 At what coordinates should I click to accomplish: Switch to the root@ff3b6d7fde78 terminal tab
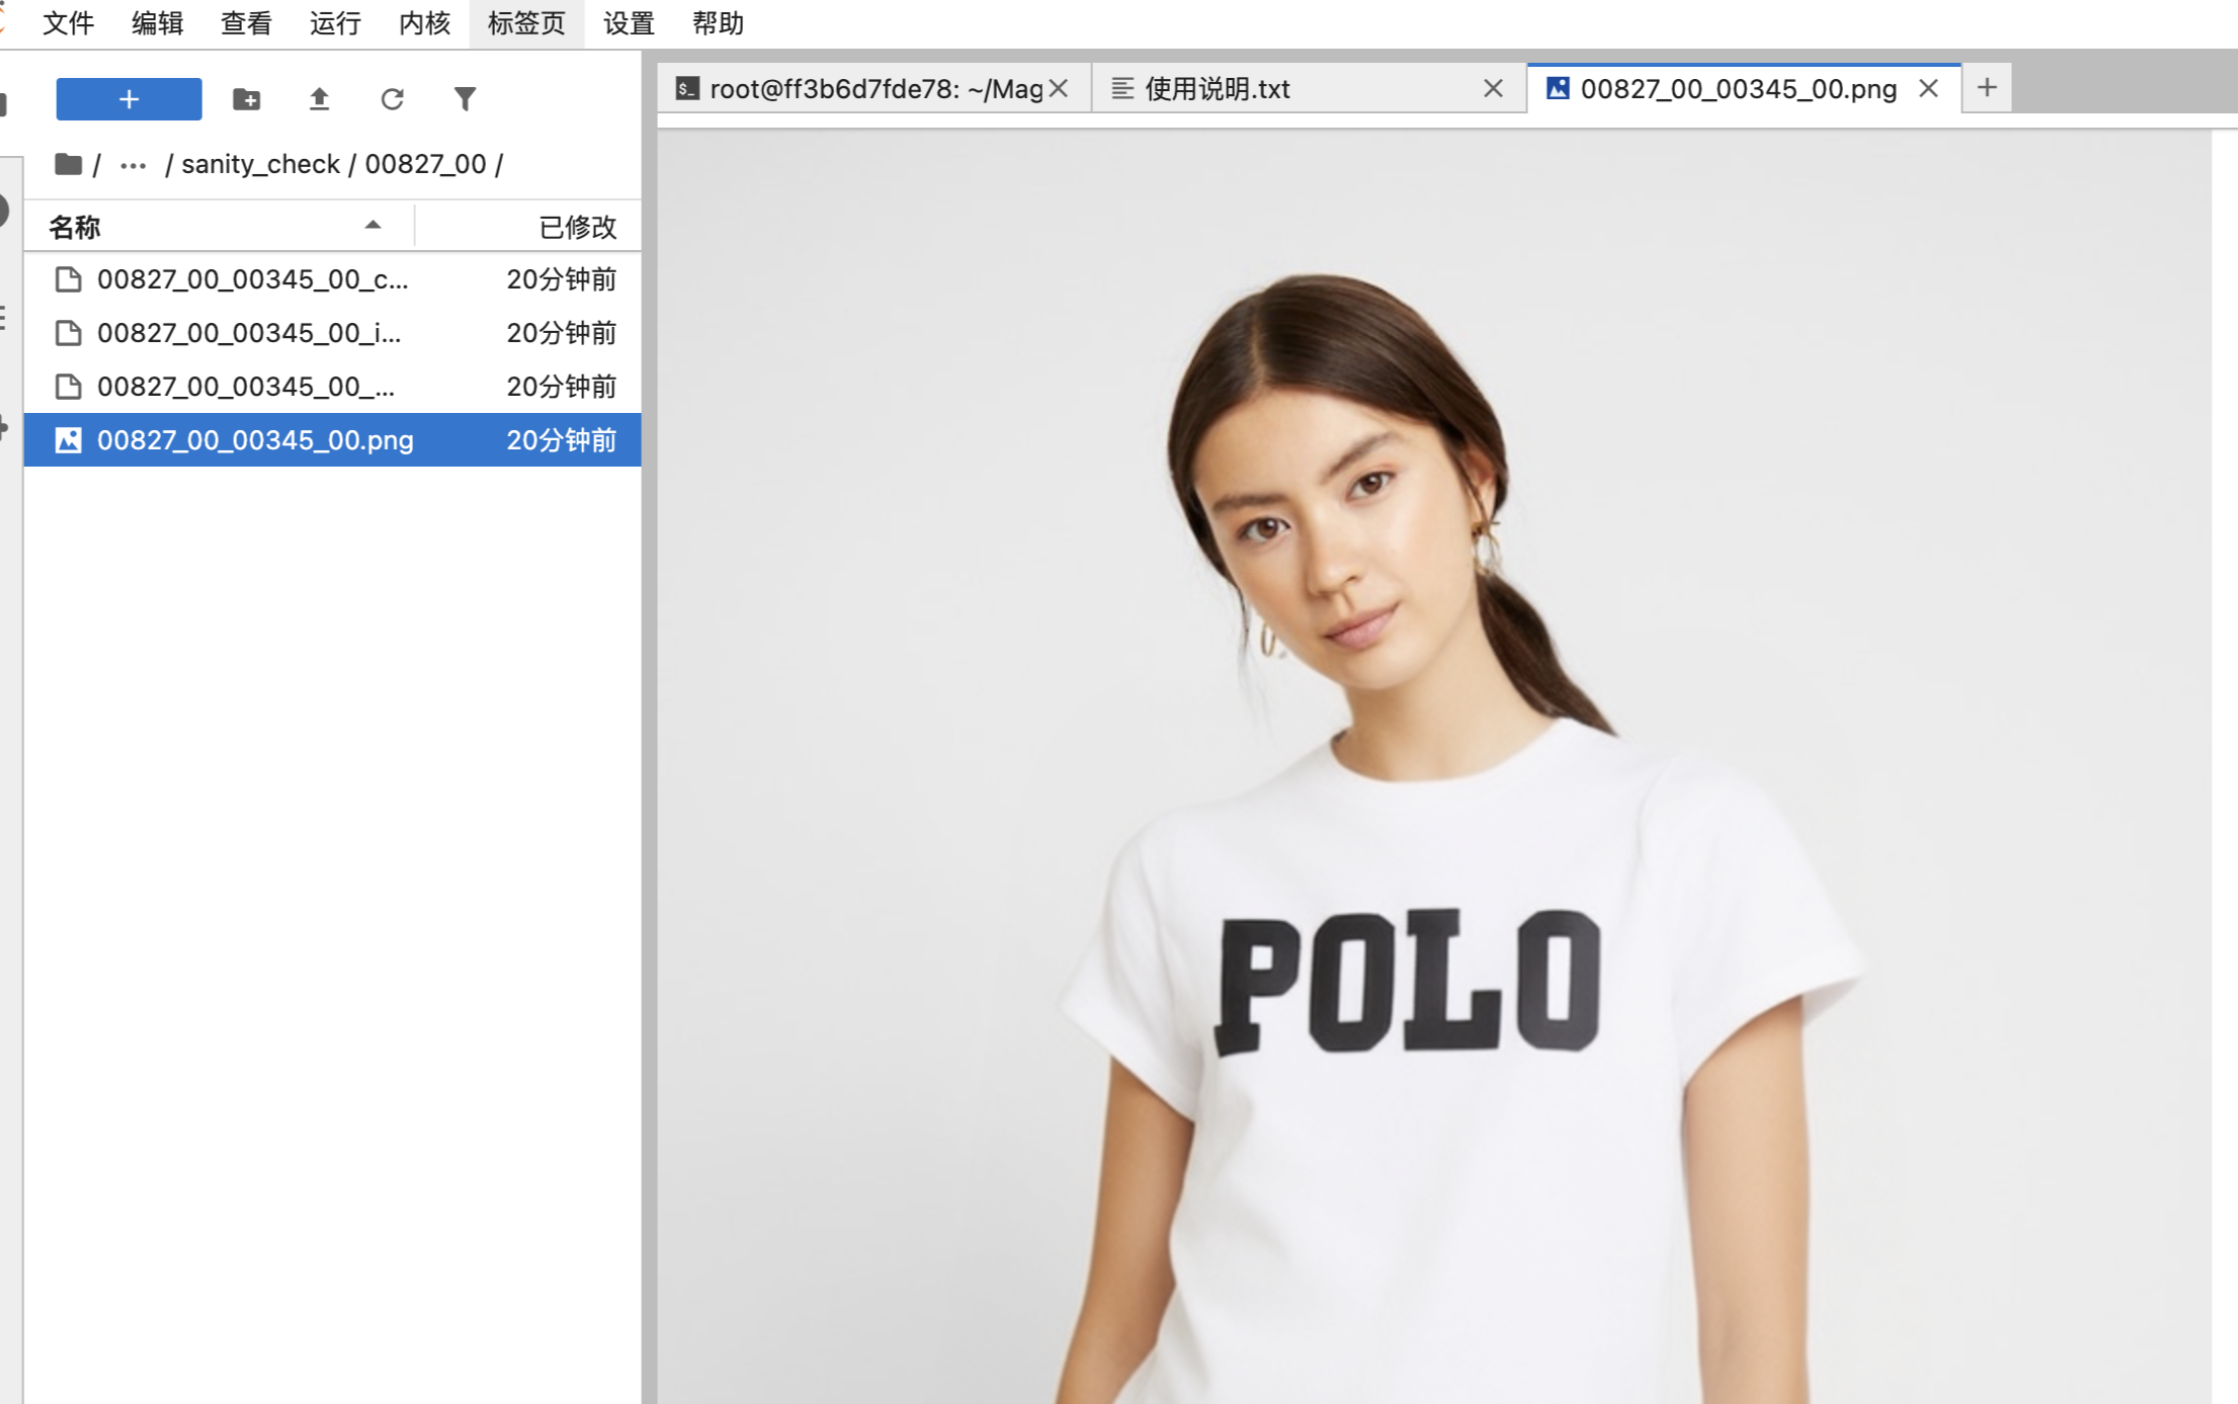coord(874,89)
